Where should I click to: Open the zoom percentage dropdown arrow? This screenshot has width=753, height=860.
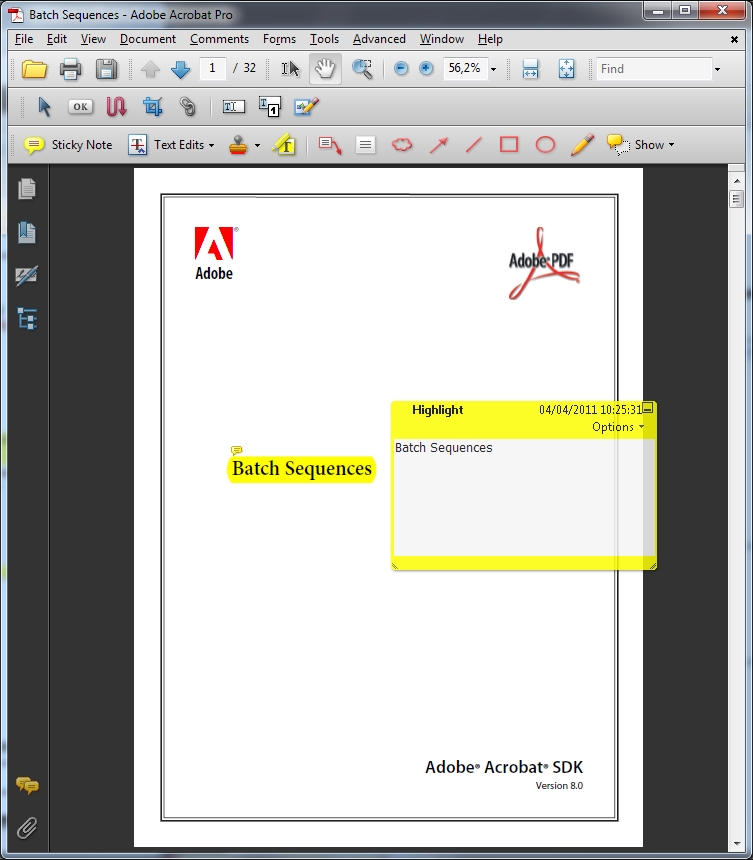coord(493,69)
